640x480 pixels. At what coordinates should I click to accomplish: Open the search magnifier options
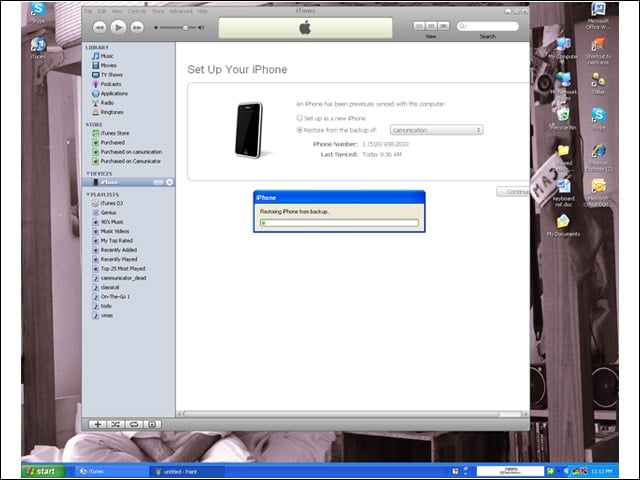click(x=462, y=26)
